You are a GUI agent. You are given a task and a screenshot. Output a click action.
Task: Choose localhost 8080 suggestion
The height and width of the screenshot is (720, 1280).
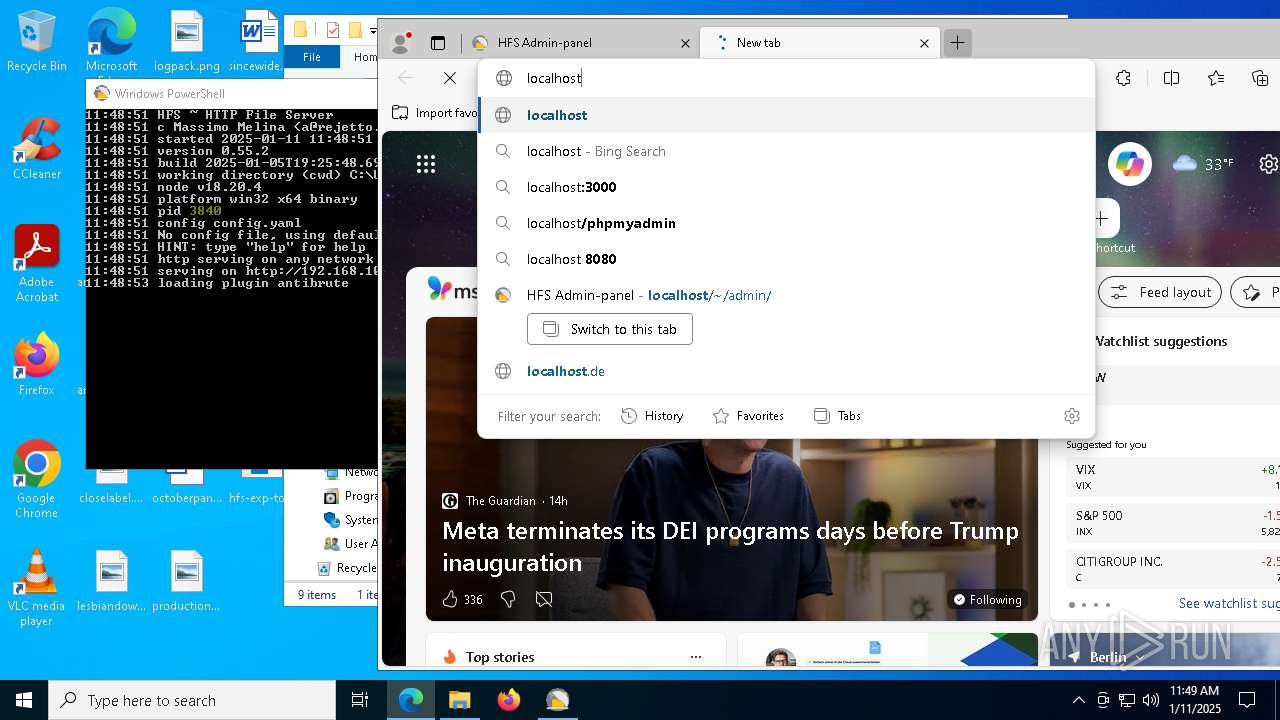pos(786,259)
